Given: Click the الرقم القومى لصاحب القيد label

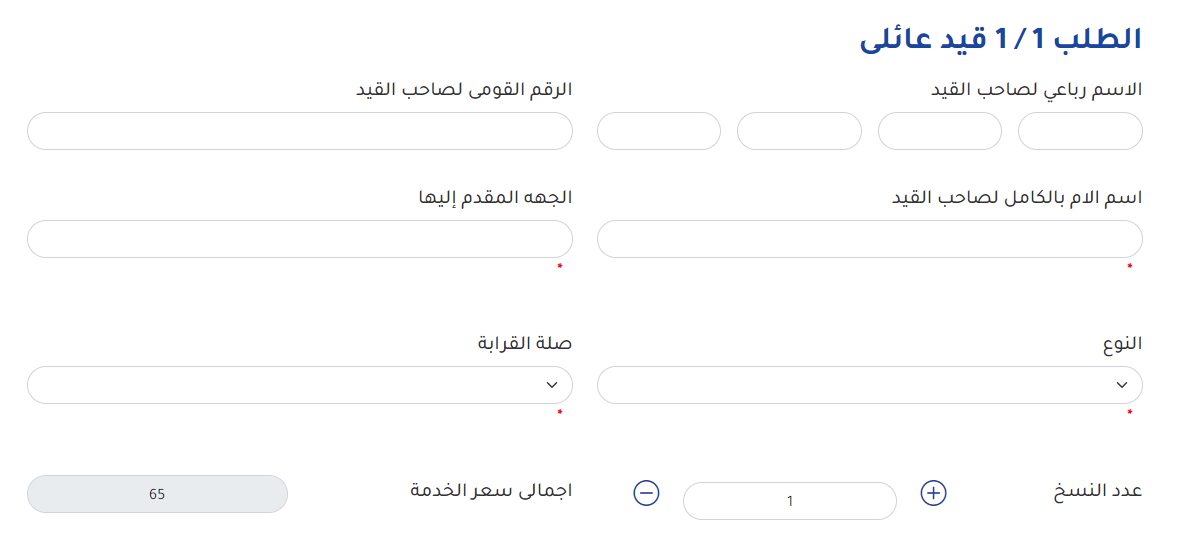Looking at the screenshot, I should [x=464, y=89].
